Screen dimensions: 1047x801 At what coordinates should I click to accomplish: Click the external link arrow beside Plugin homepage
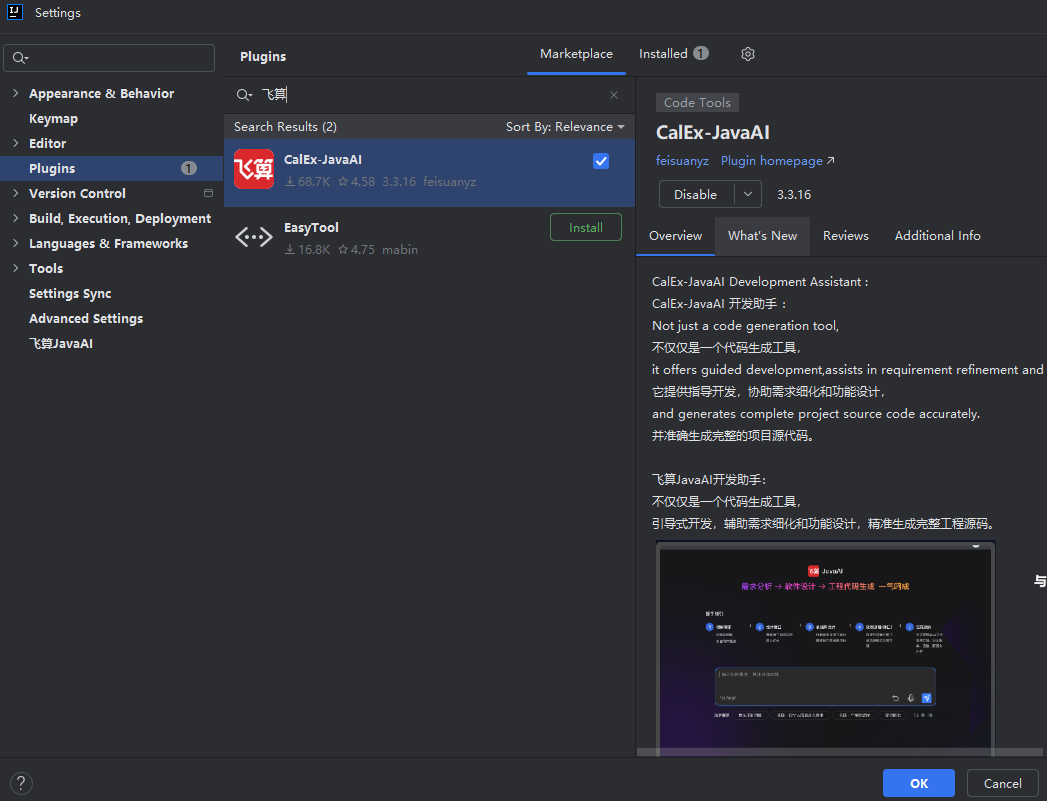point(831,161)
